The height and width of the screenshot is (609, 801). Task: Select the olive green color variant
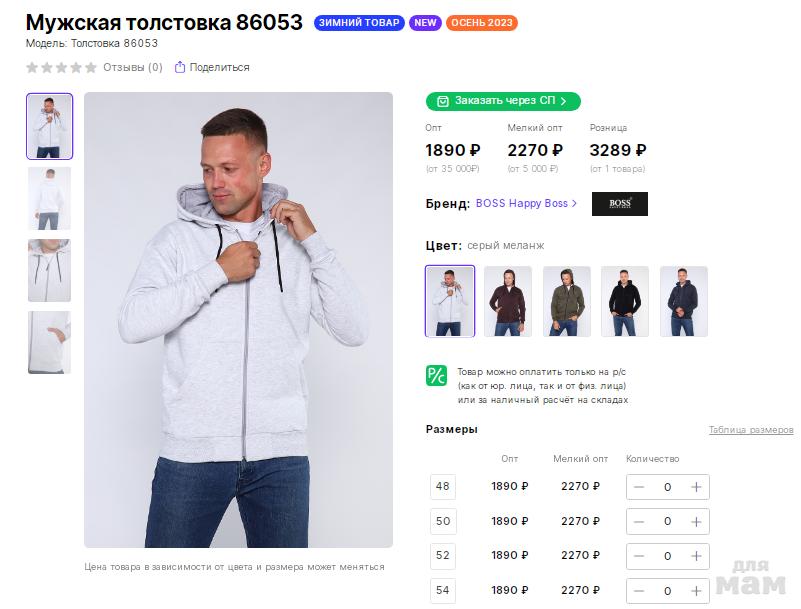pyautogui.click(x=567, y=301)
